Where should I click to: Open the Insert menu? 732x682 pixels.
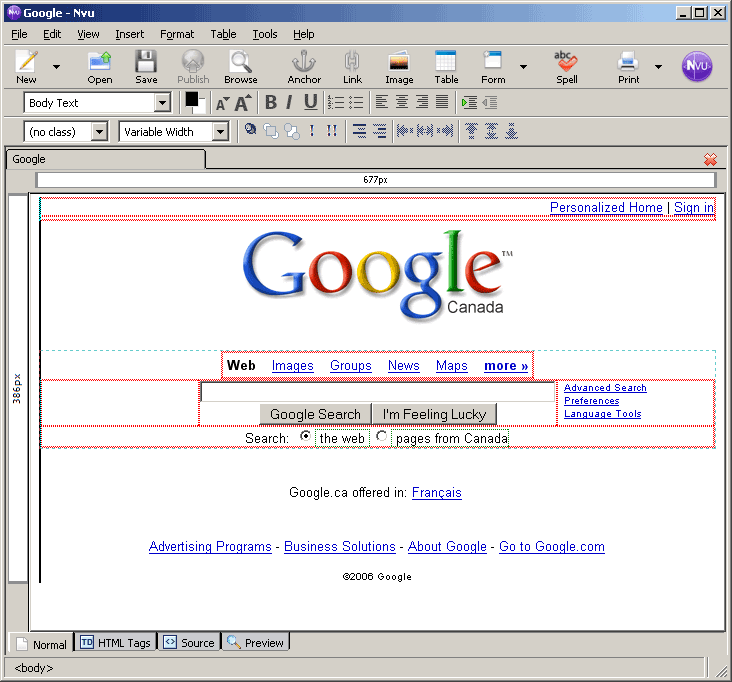pos(130,34)
